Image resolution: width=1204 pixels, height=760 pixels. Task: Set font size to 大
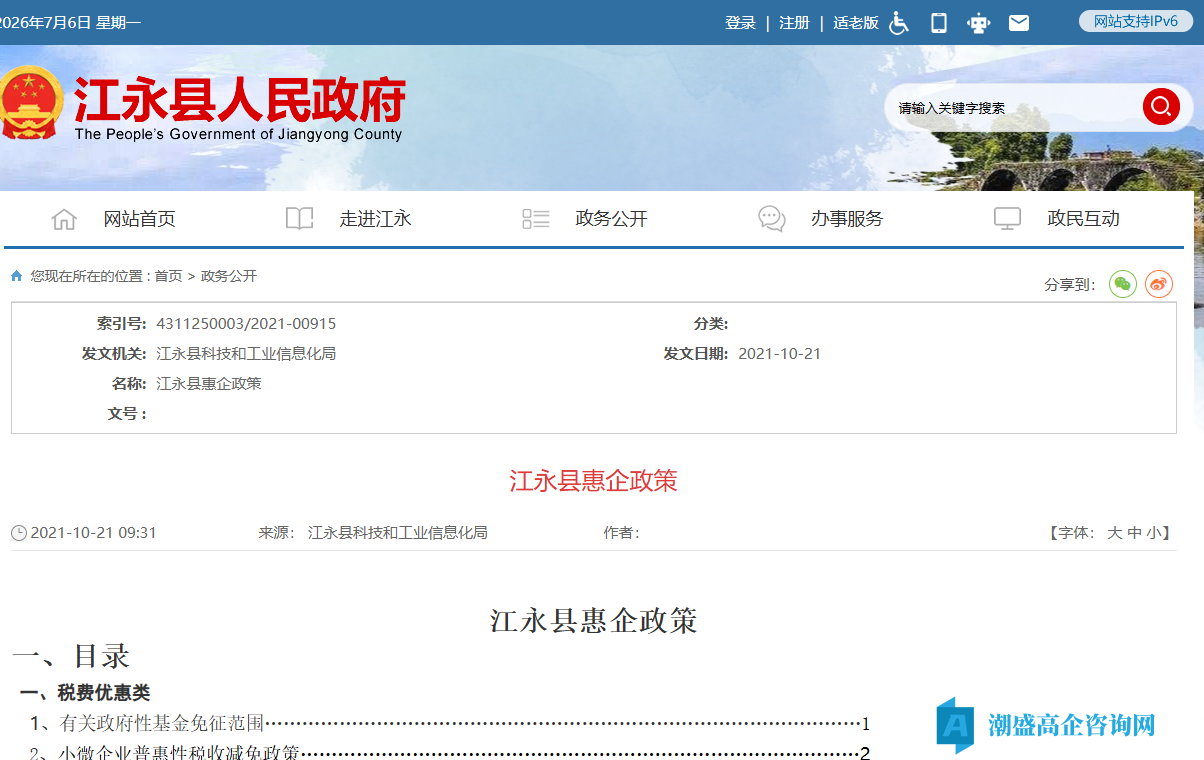[1114, 533]
